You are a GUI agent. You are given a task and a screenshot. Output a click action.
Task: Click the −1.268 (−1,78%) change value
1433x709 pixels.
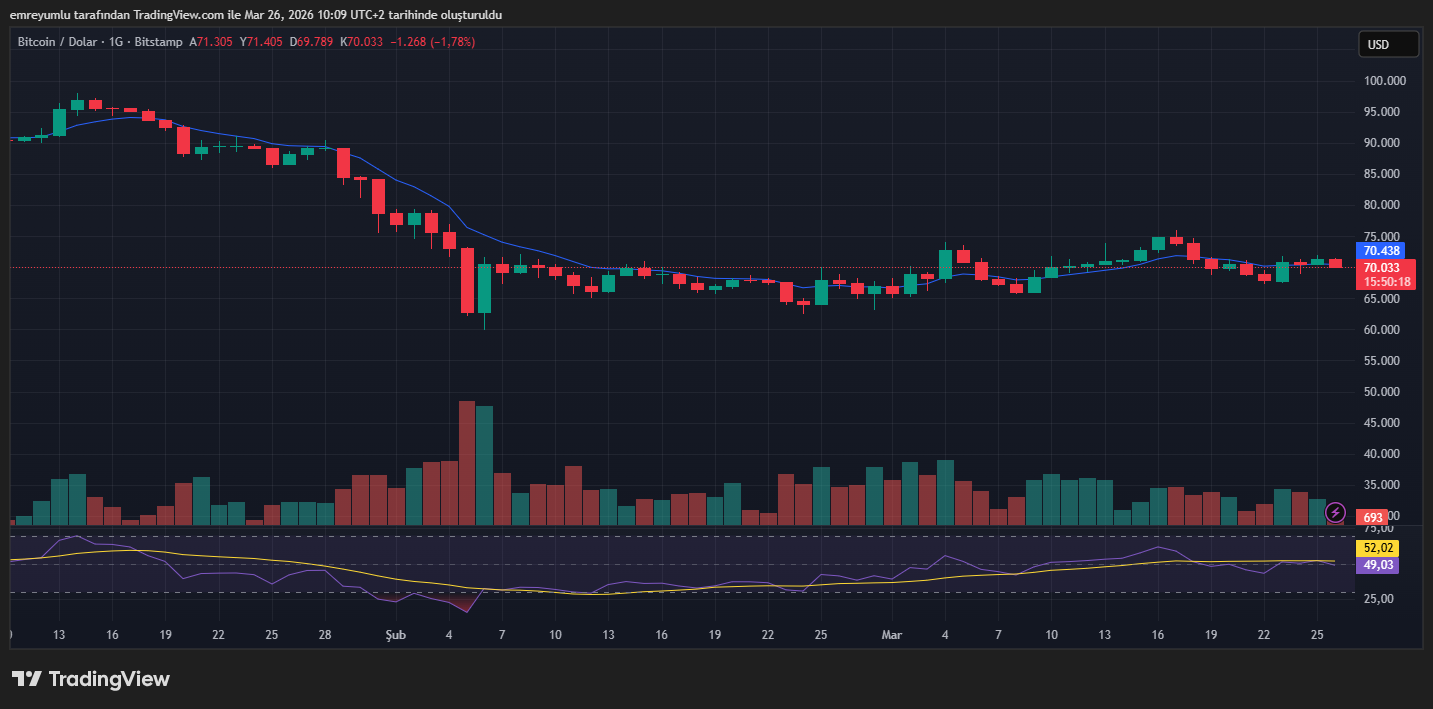[x=432, y=42]
